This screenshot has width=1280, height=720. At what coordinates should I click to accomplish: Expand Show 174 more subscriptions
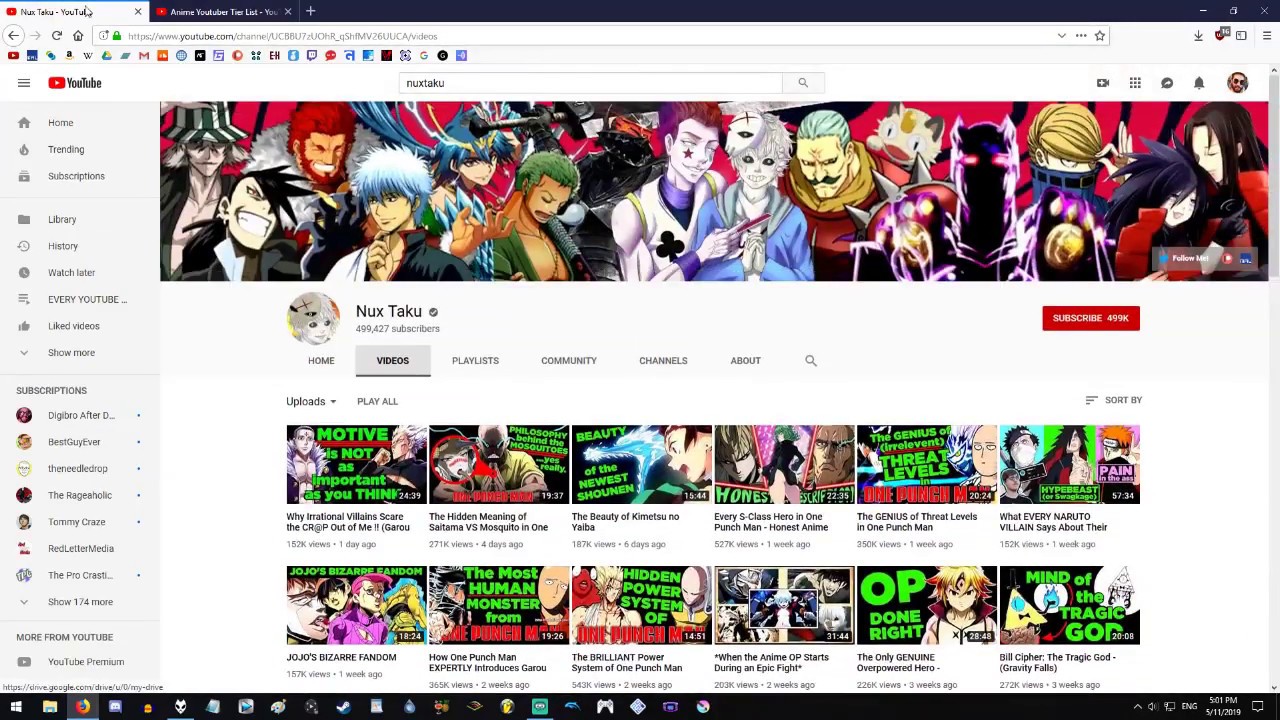(x=80, y=602)
